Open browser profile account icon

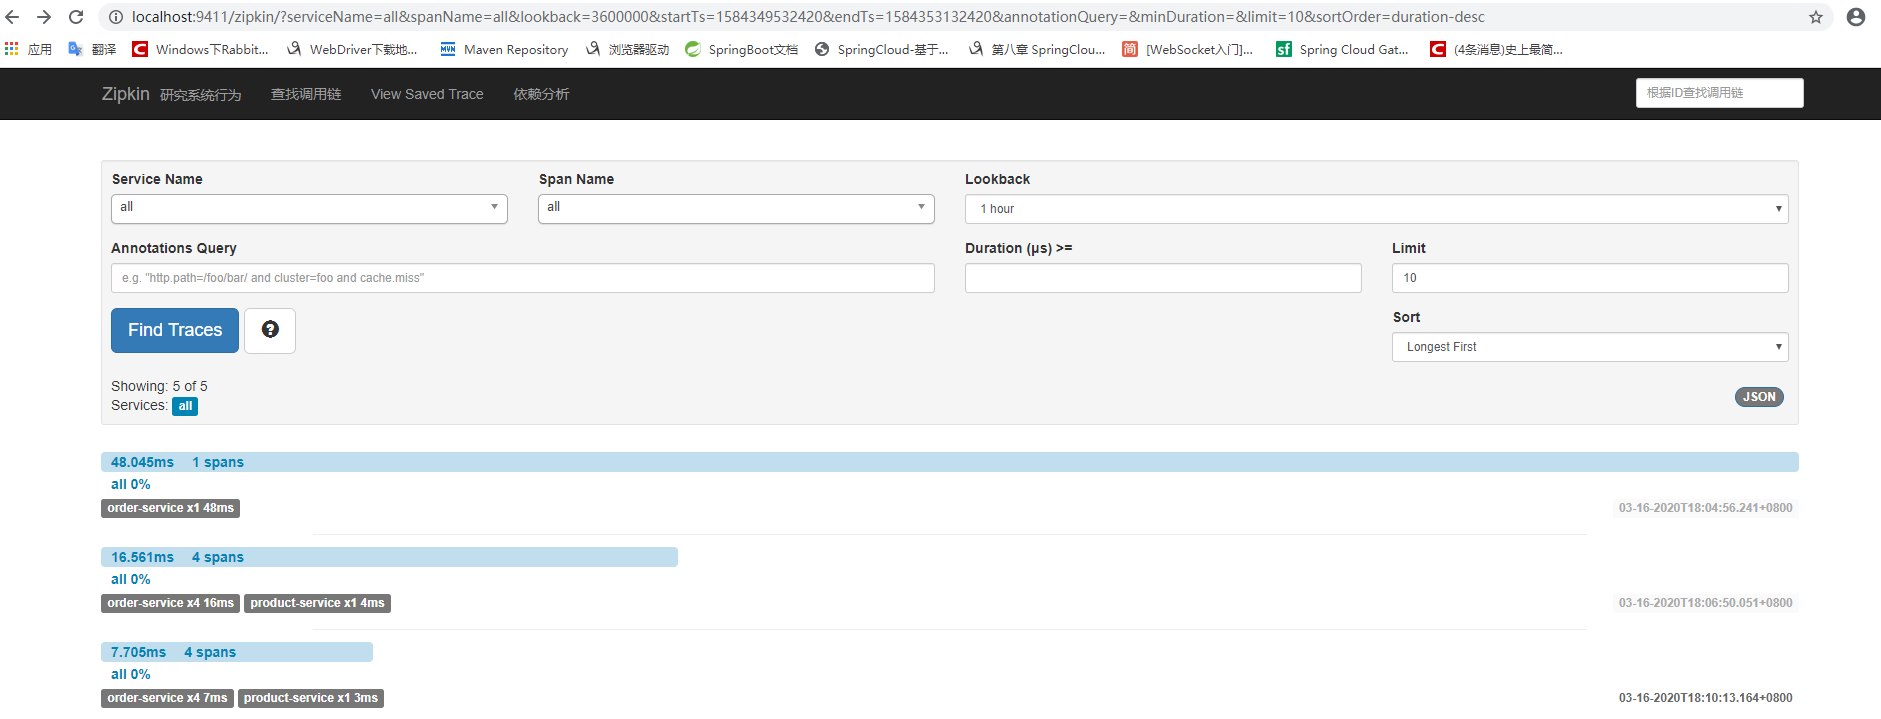1856,17
